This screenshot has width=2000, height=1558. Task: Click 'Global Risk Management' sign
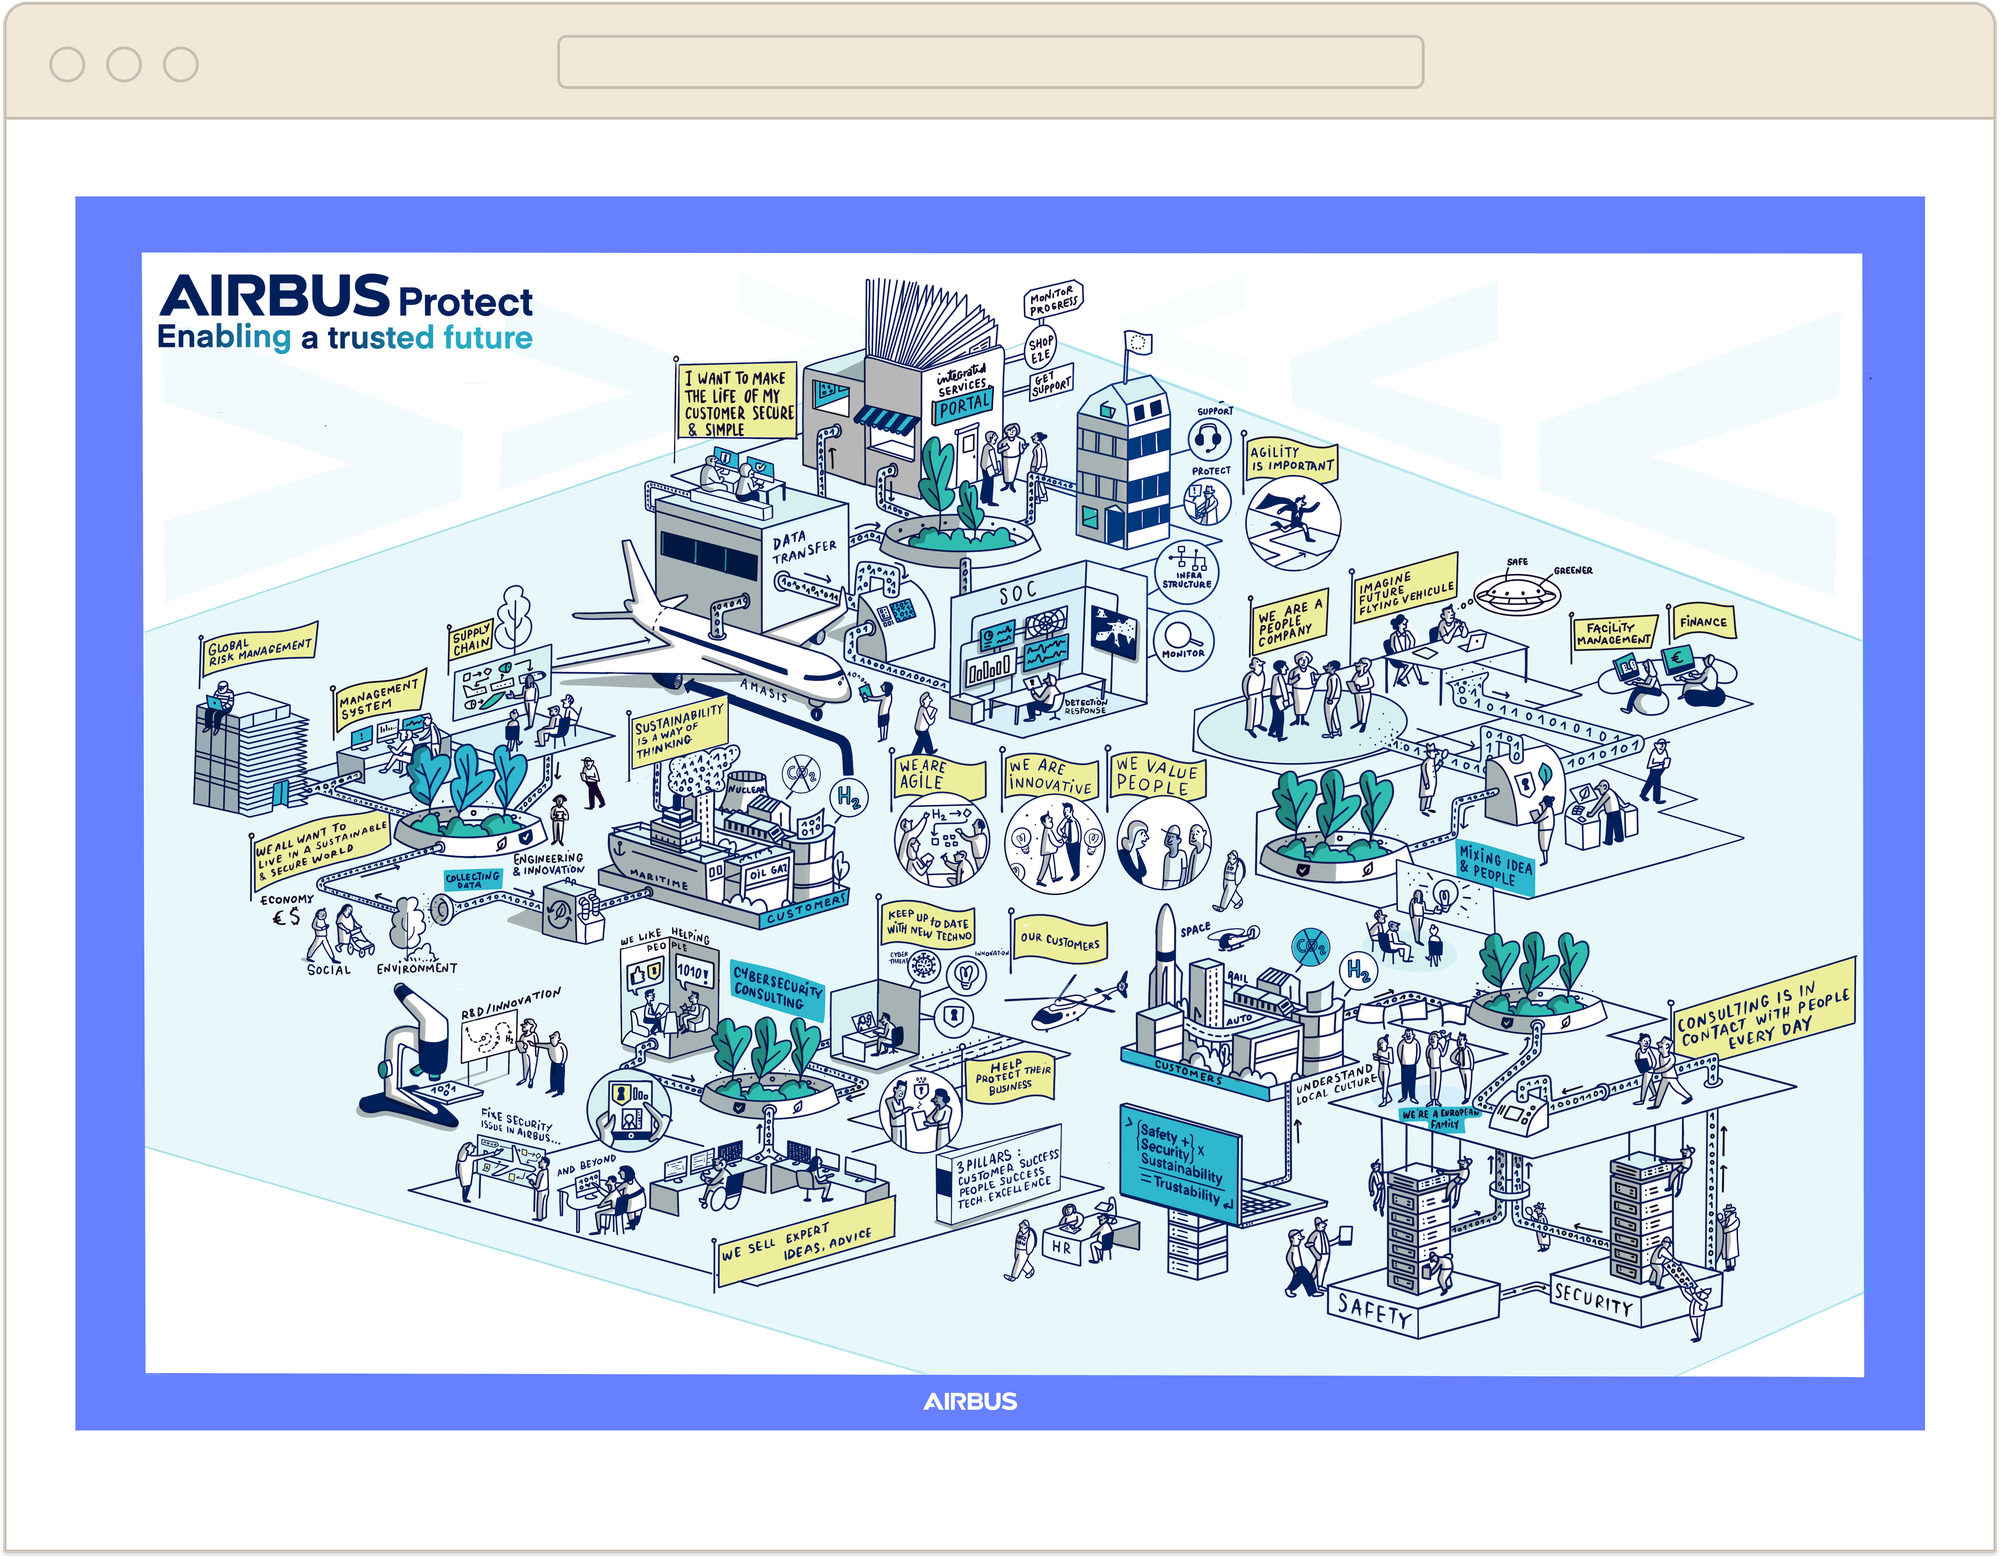[x=259, y=650]
